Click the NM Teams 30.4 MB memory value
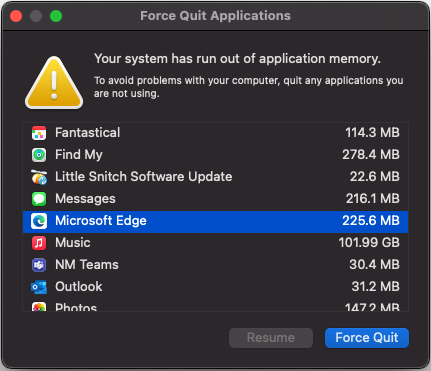 [x=374, y=265]
